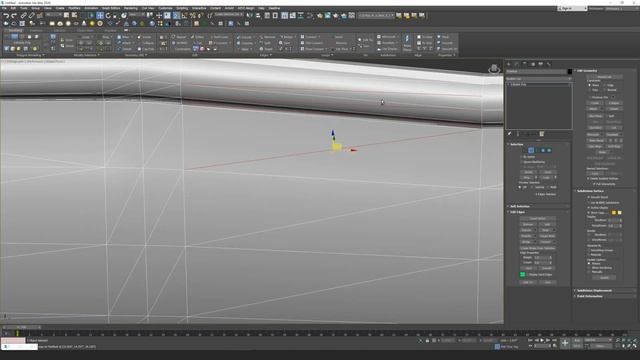This screenshot has width=640, height=360.
Task: Select the Off preview selection radio
Action: [520, 187]
